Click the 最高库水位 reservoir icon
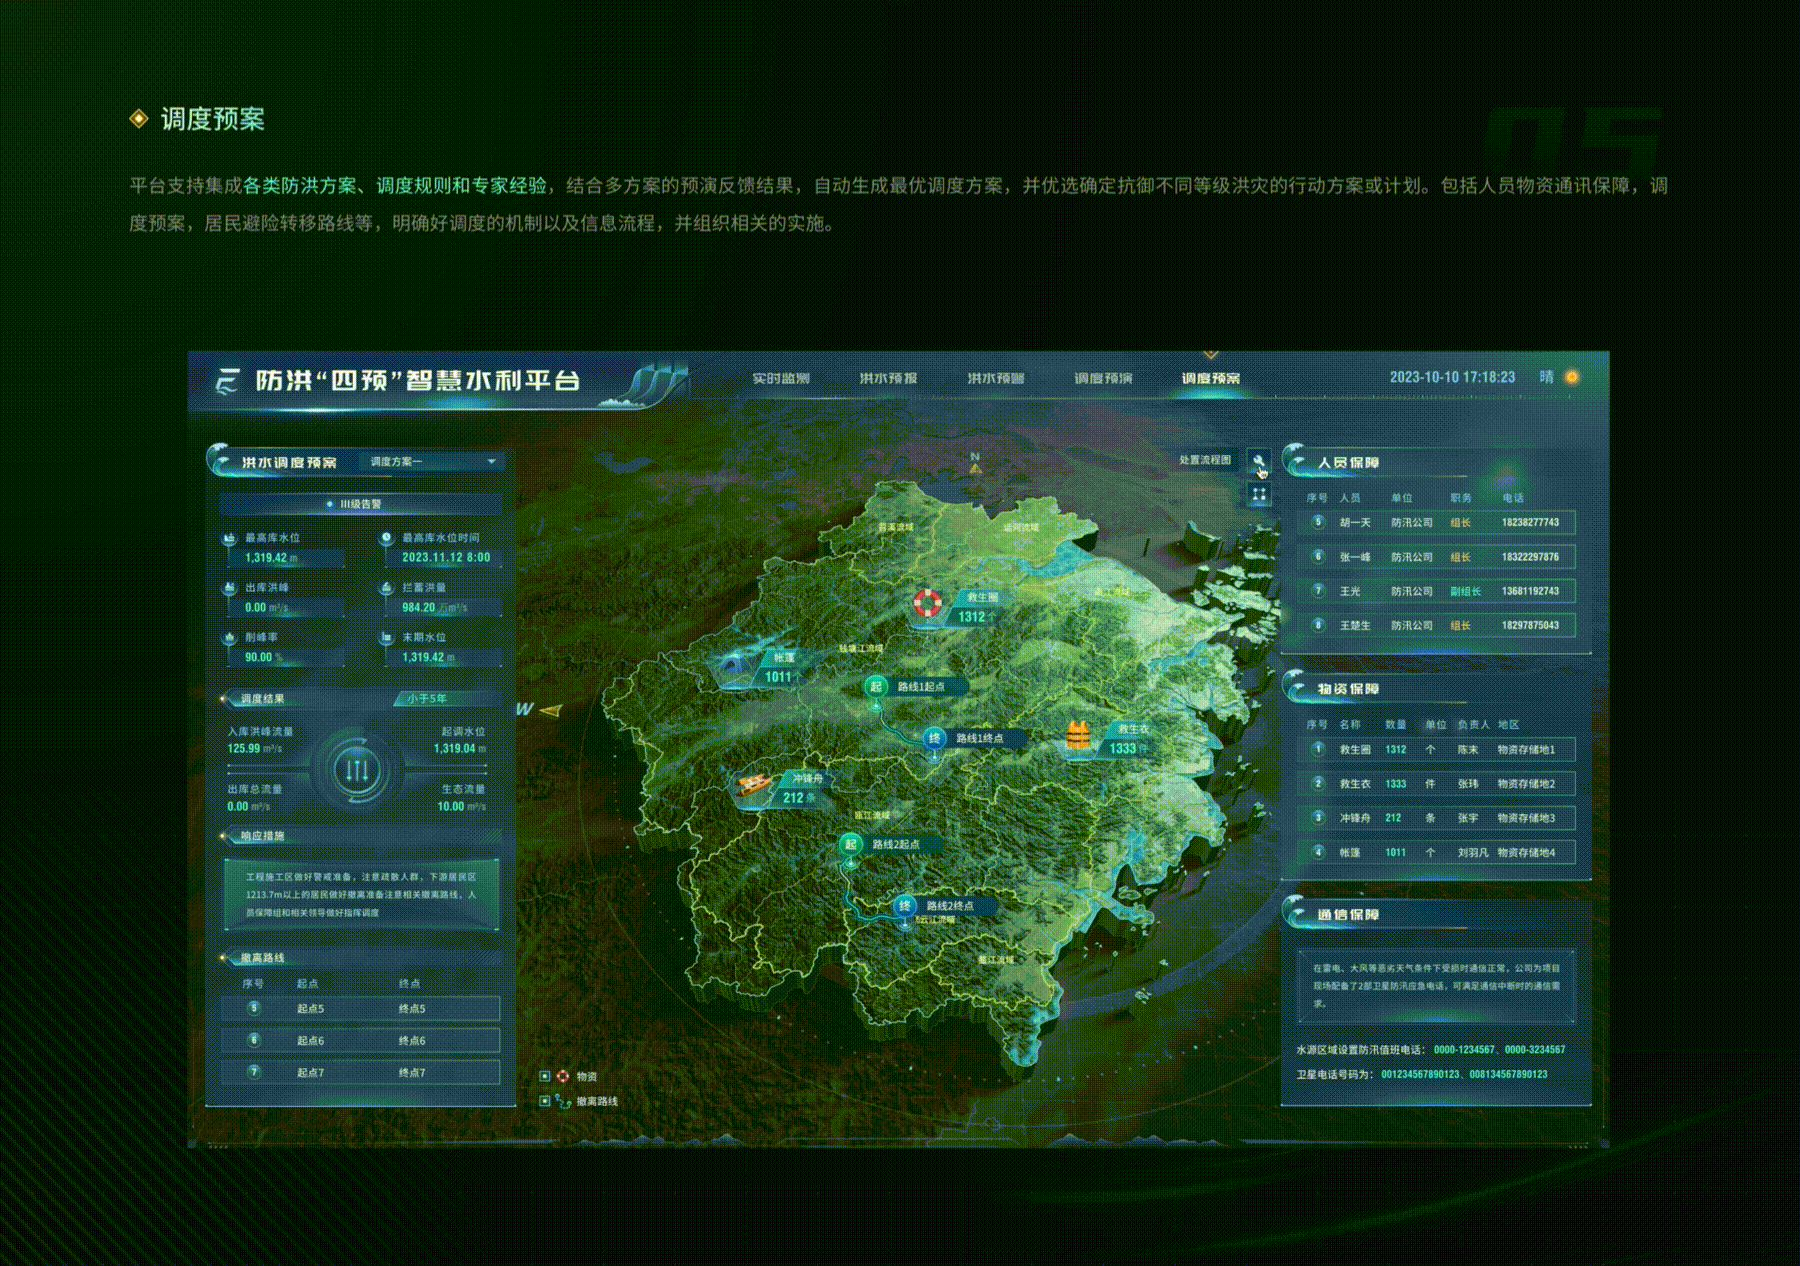This screenshot has height=1266, width=1800. 229,538
